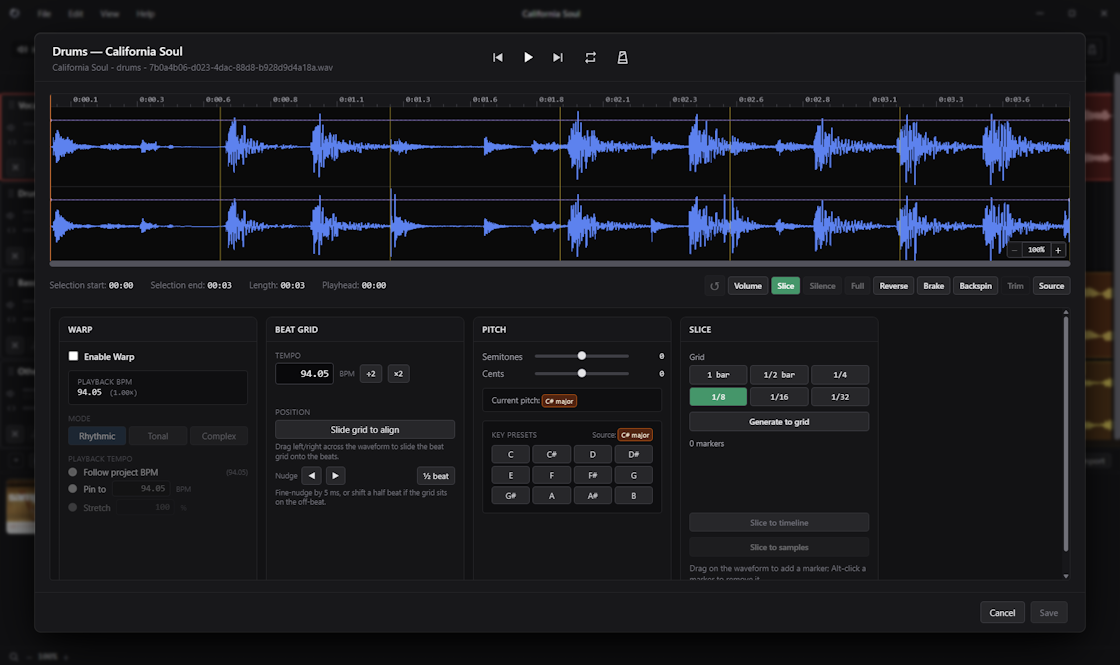This screenshot has height=665, width=1120.
Task: Adjust the Cents slider handle
Action: point(581,373)
